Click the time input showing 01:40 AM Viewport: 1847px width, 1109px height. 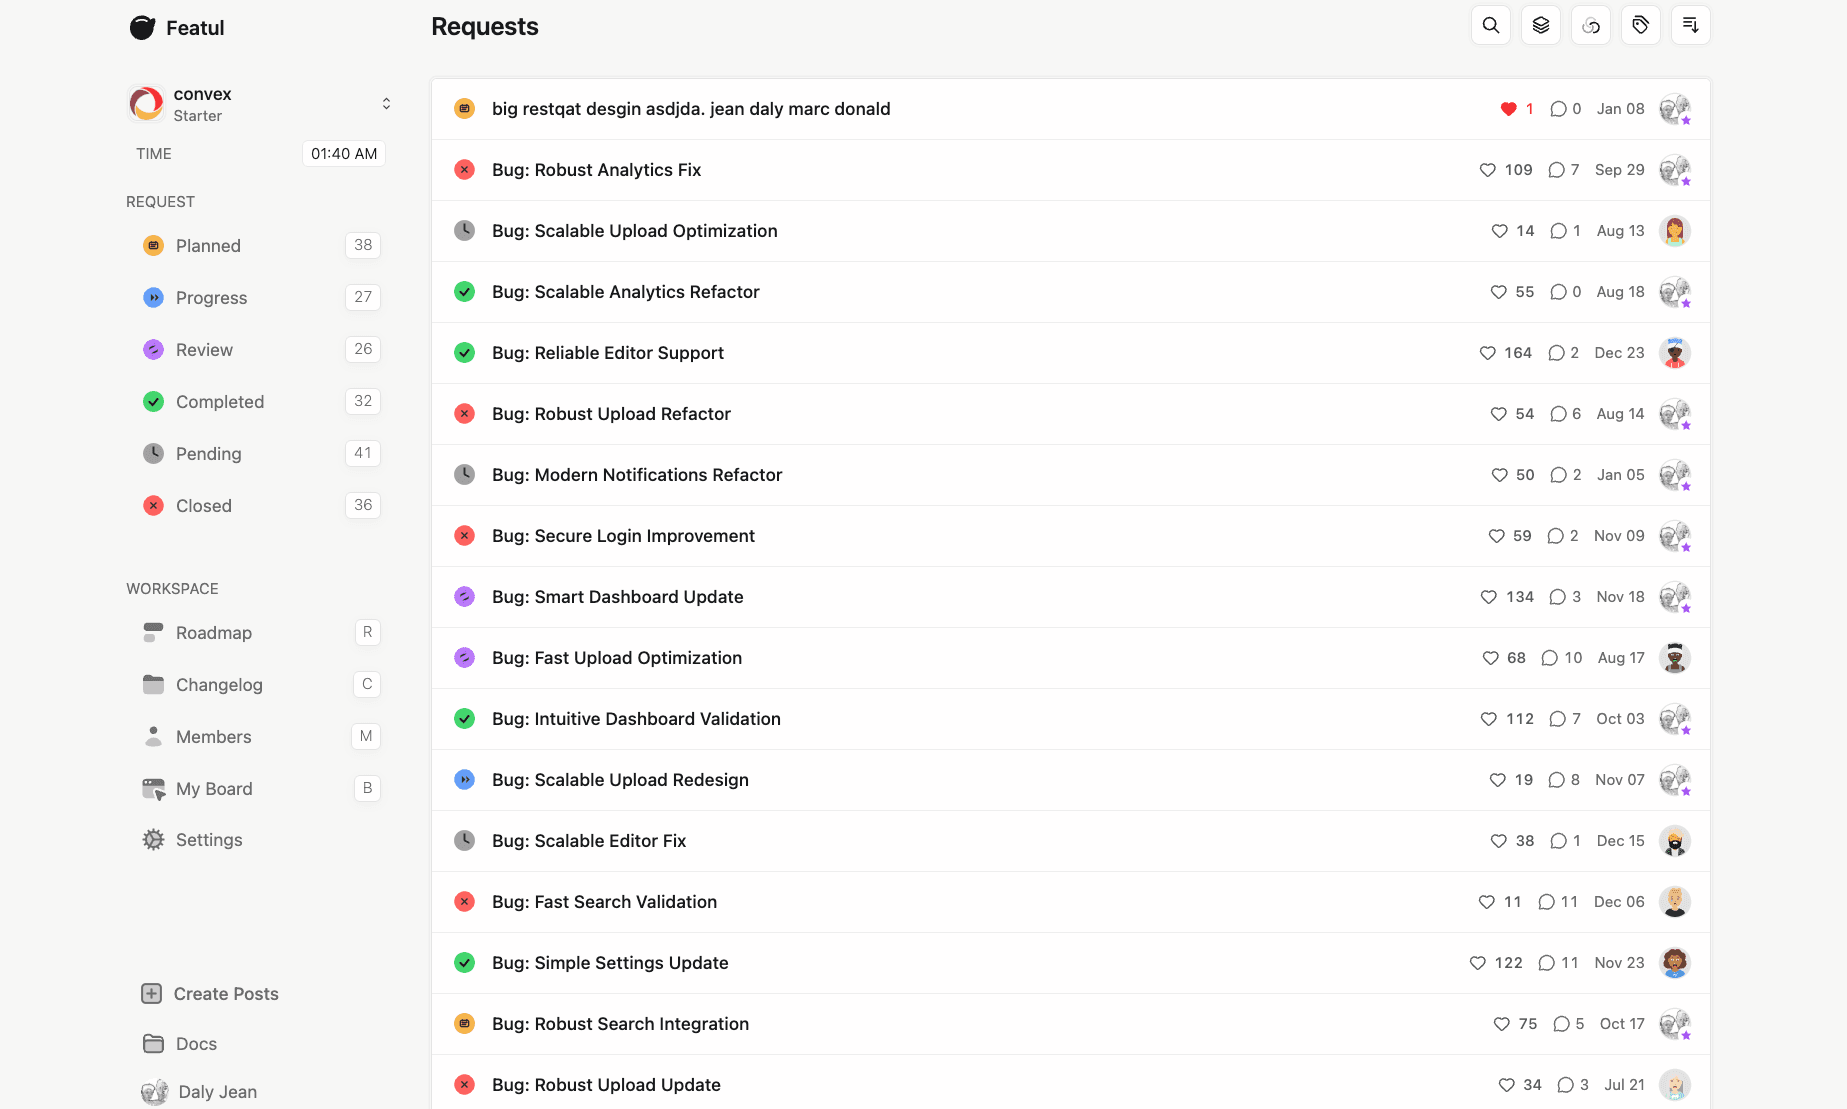tap(343, 153)
